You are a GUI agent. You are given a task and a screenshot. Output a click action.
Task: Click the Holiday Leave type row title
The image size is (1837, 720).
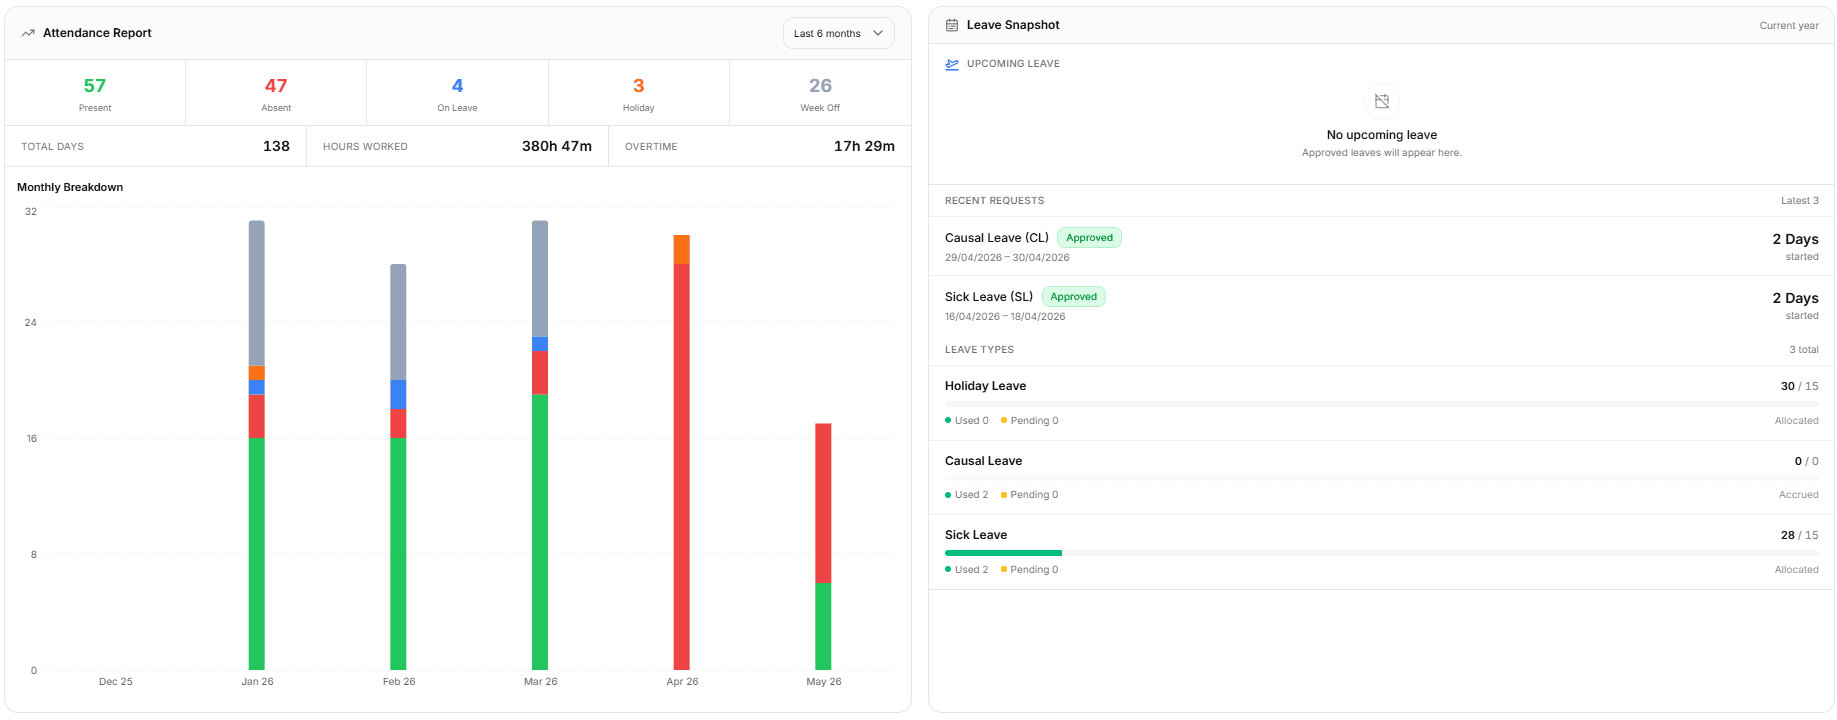point(985,386)
